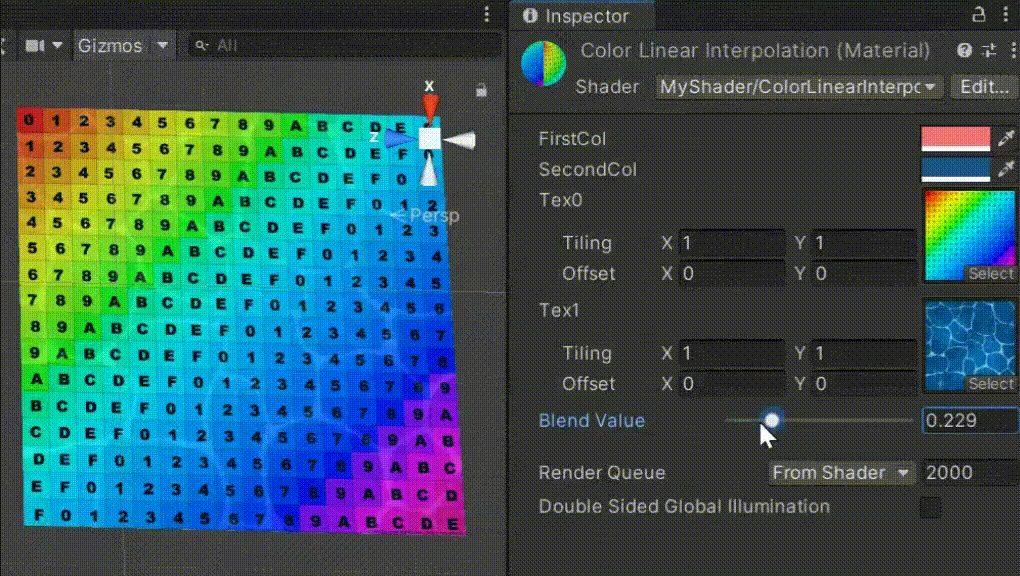Click the FirstCol eyedropper icon

coord(1008,139)
